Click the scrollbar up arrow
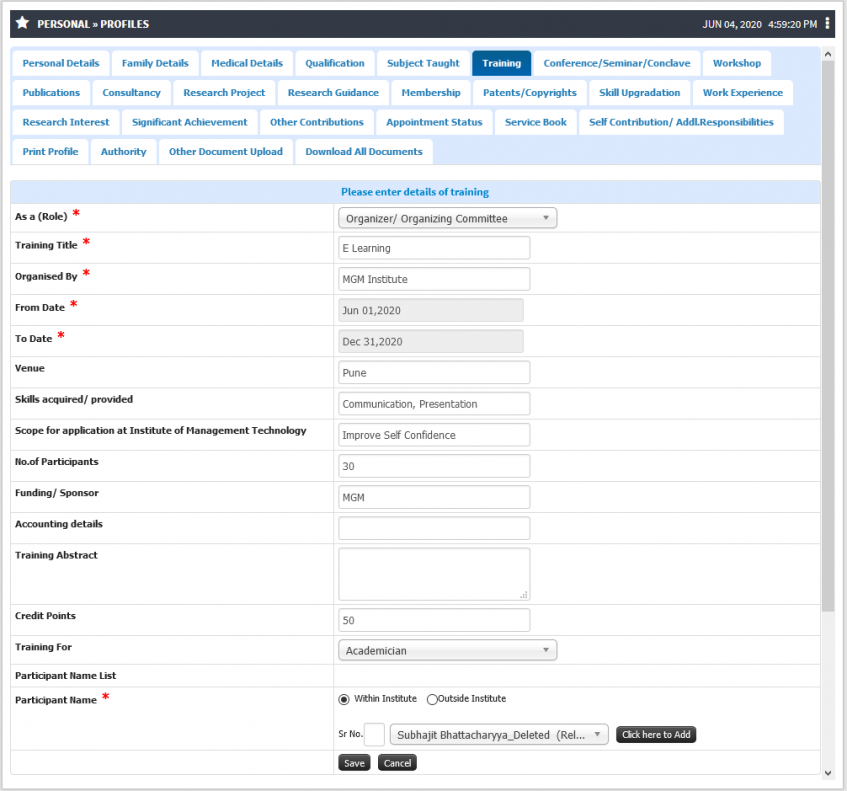847x791 pixels. tap(828, 54)
